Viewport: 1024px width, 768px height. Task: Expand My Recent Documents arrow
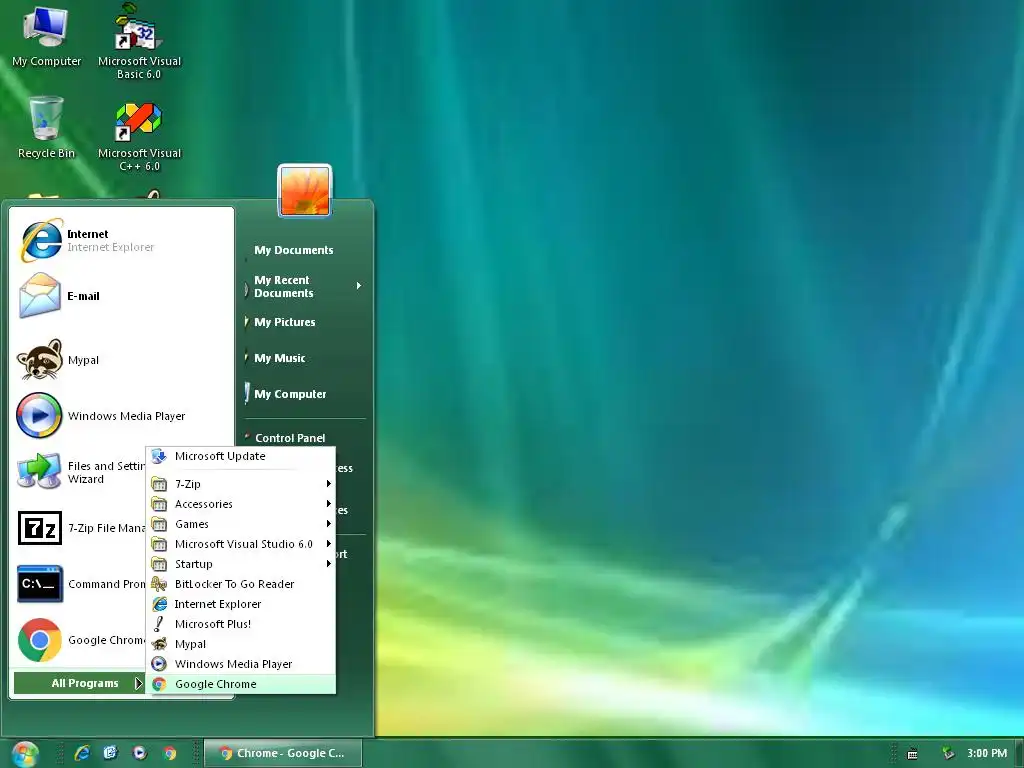(359, 286)
